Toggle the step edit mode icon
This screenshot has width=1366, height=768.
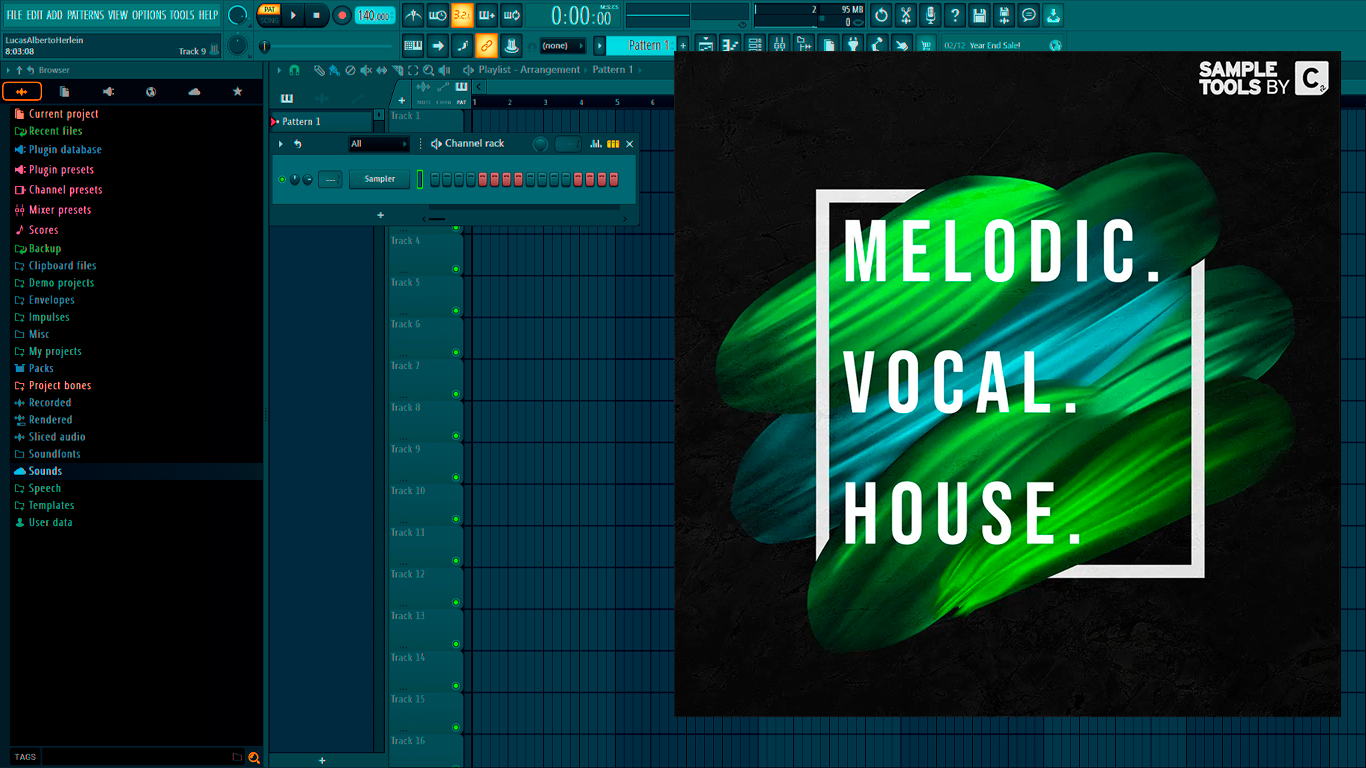(462, 45)
